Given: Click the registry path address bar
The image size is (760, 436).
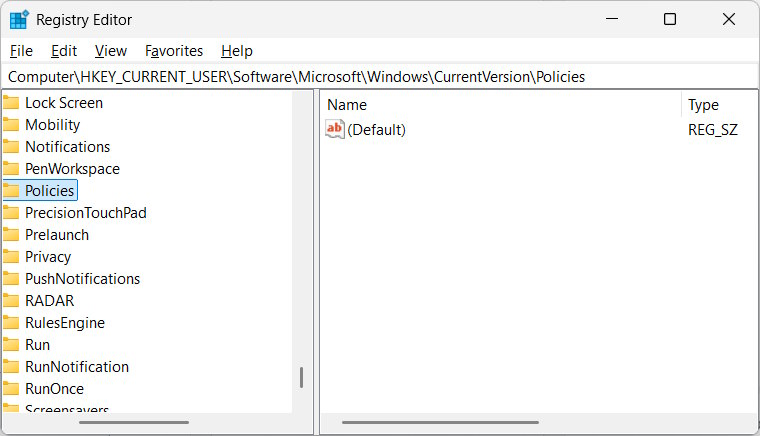Looking at the screenshot, I should coord(380,76).
